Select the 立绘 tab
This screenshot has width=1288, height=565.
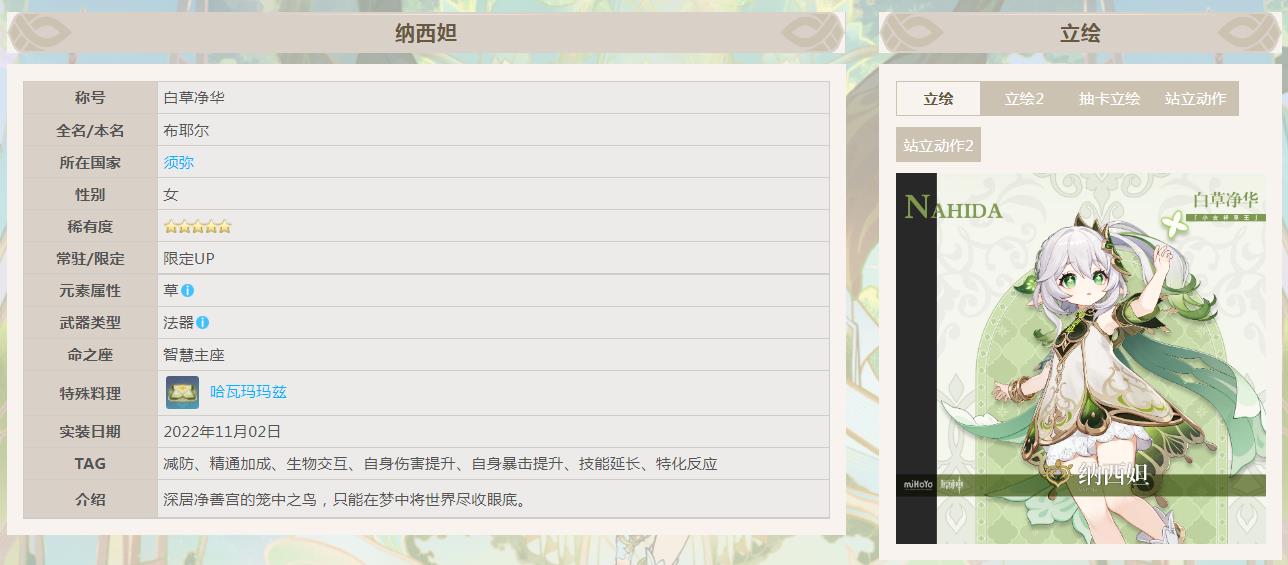coord(938,98)
